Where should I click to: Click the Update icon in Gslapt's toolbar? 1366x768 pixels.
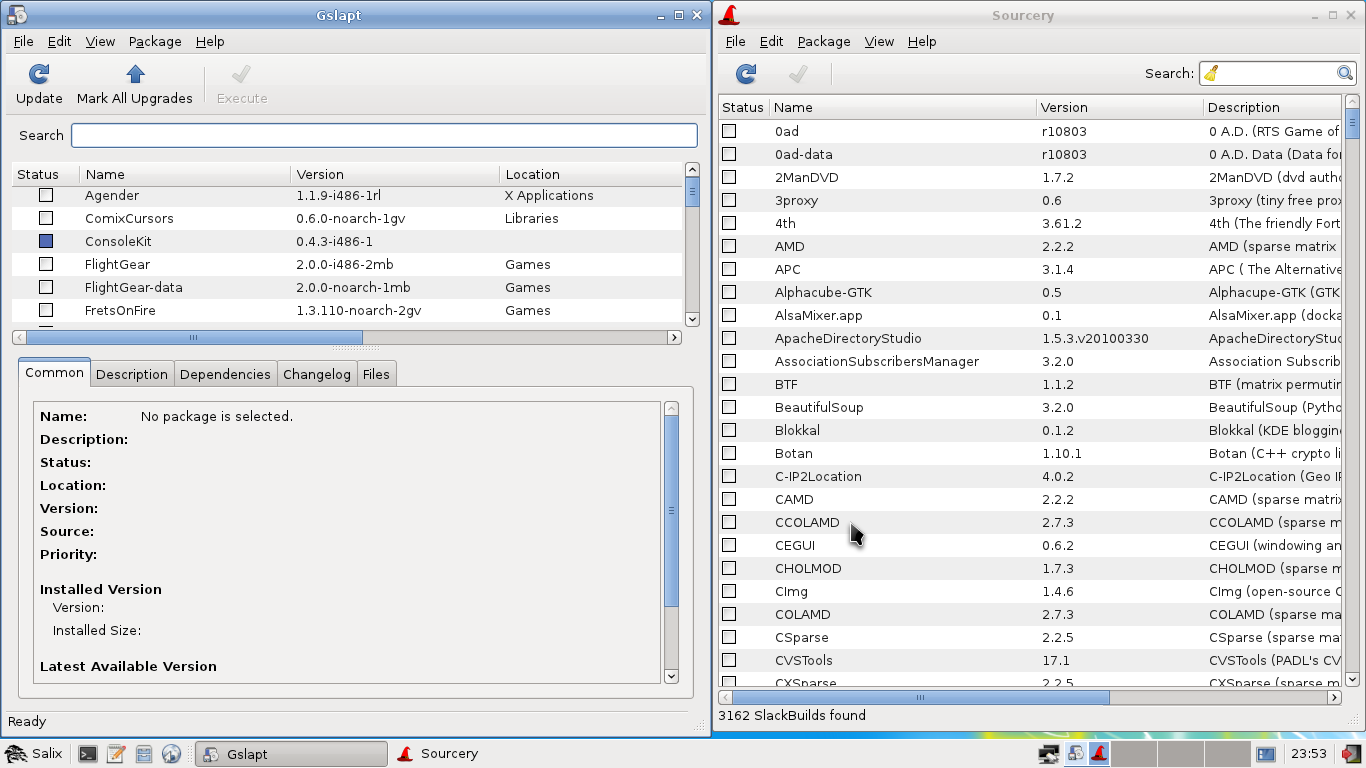(x=38, y=74)
